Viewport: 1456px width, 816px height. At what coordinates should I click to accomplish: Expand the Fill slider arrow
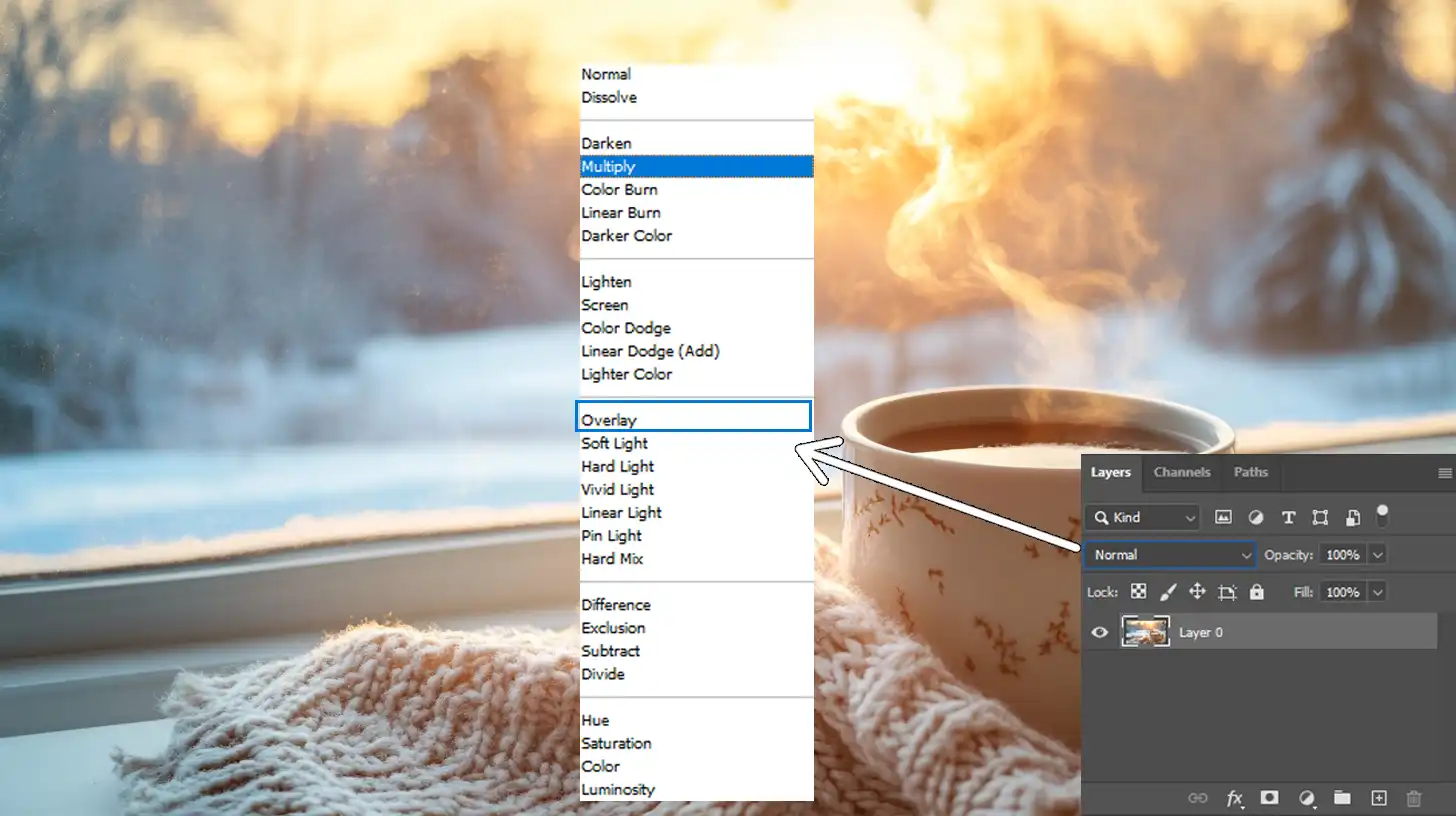pyautogui.click(x=1378, y=592)
